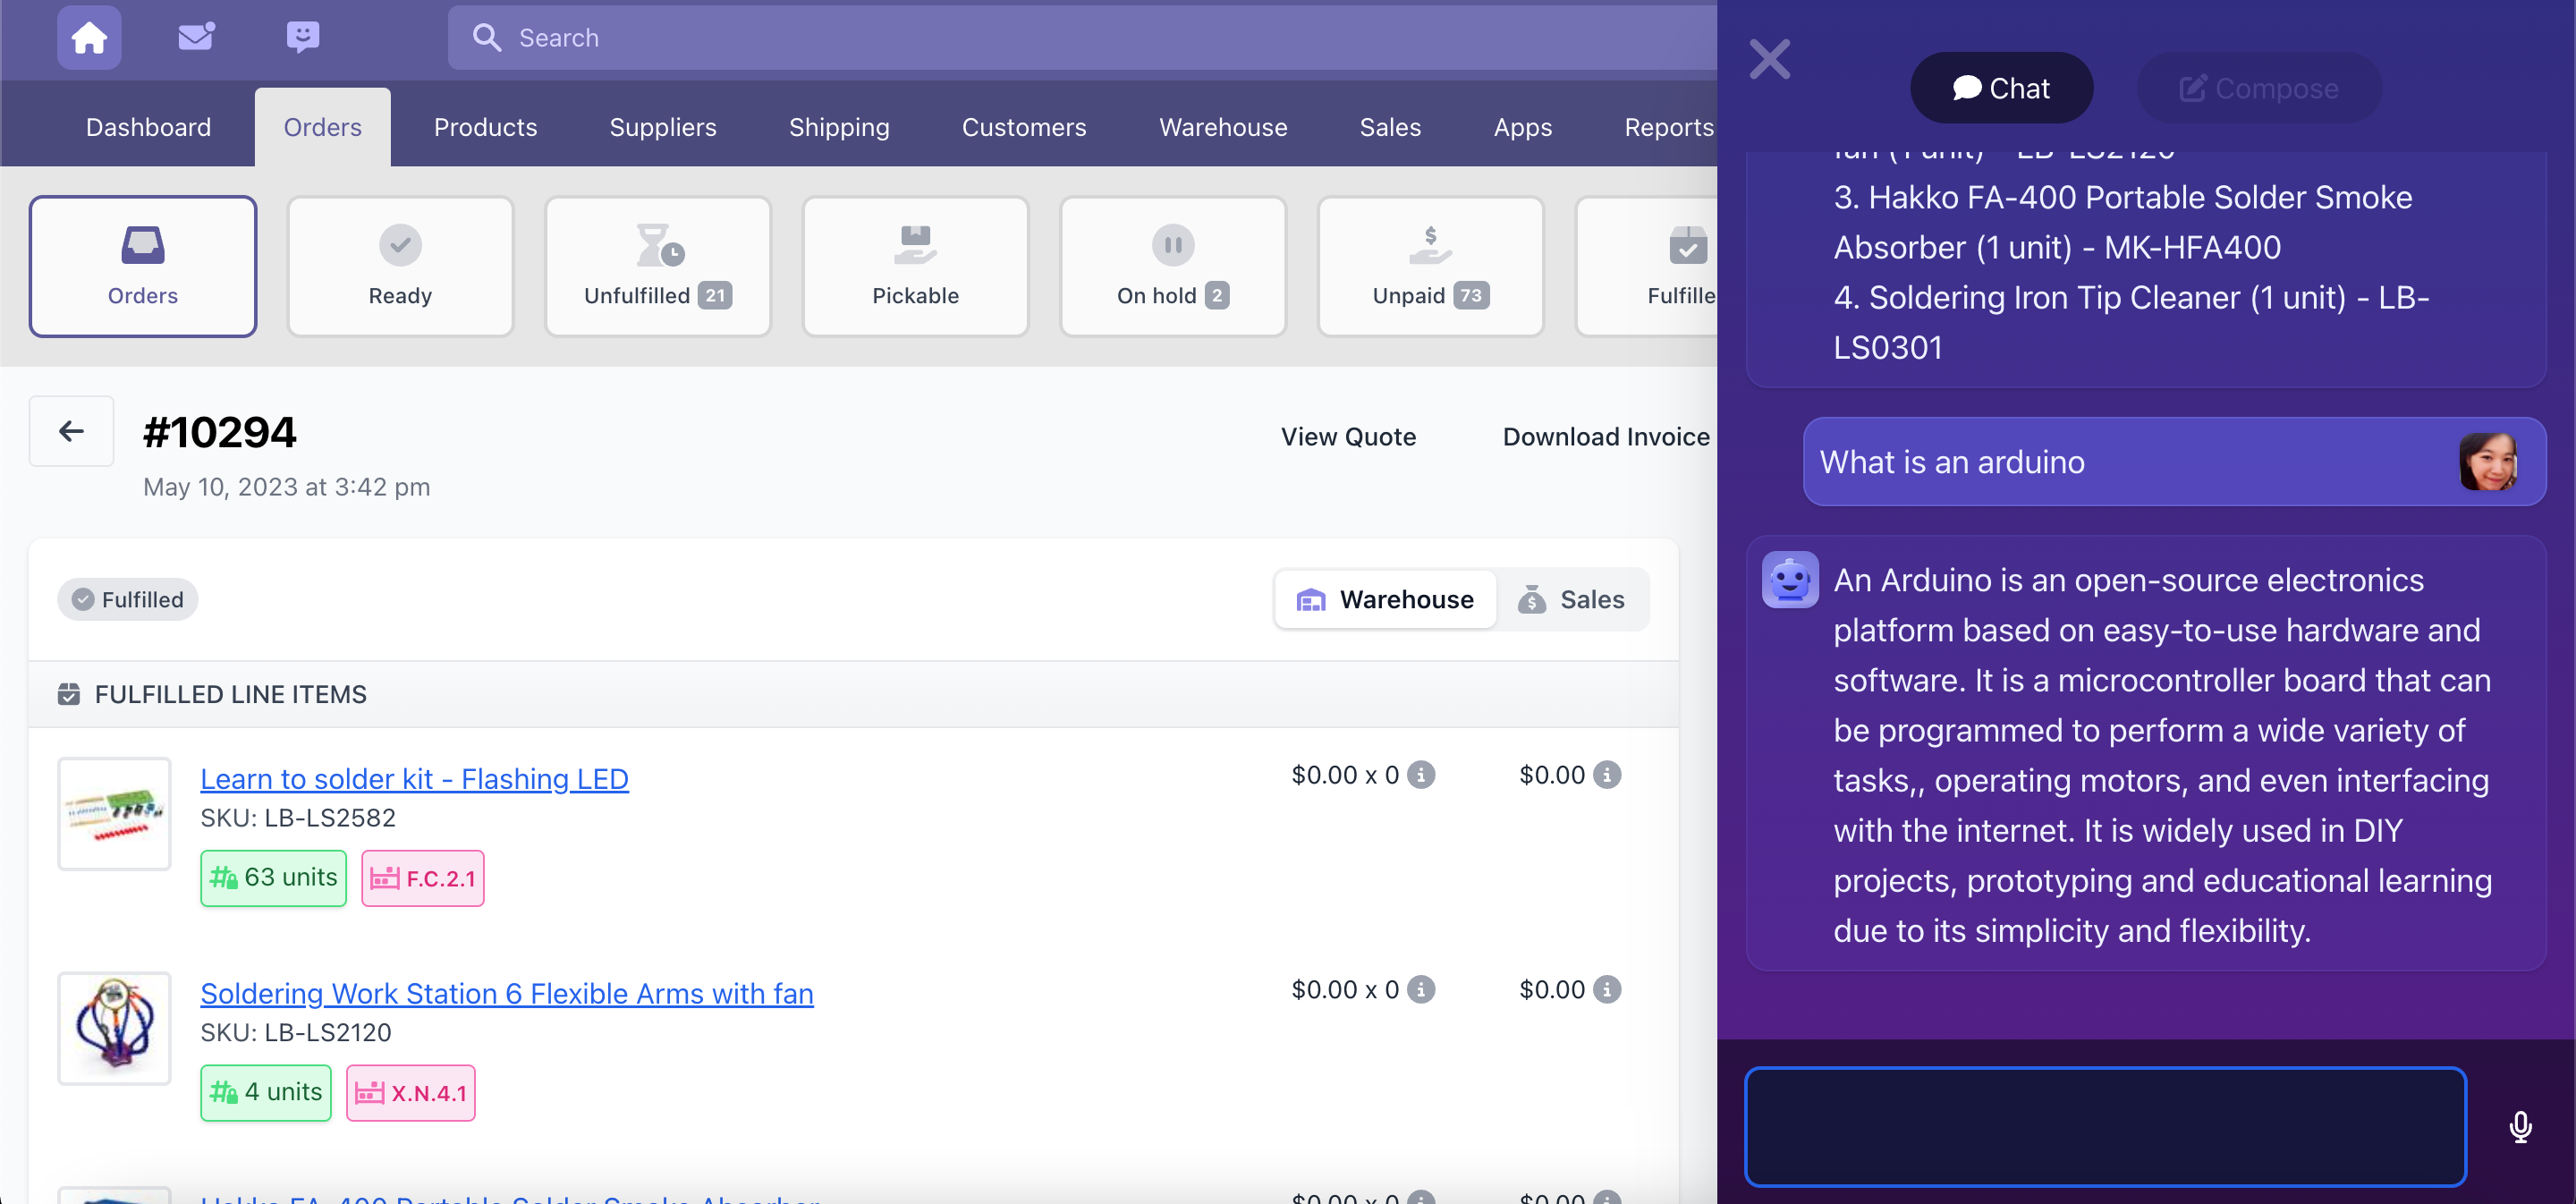Image resolution: width=2576 pixels, height=1204 pixels.
Task: Go to the Products tab
Action: tap(485, 127)
